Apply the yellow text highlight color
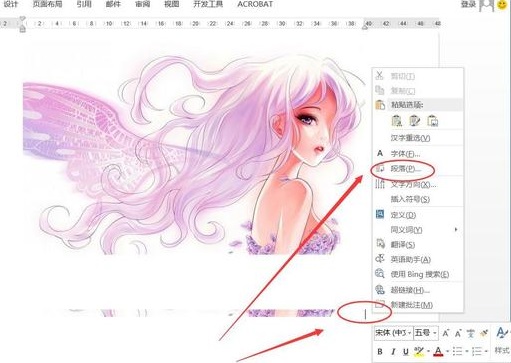511x363 pixels. 419,351
